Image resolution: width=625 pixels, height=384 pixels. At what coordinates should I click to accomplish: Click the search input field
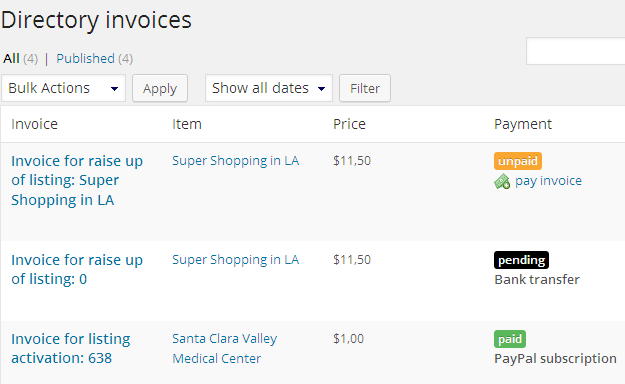(576, 51)
